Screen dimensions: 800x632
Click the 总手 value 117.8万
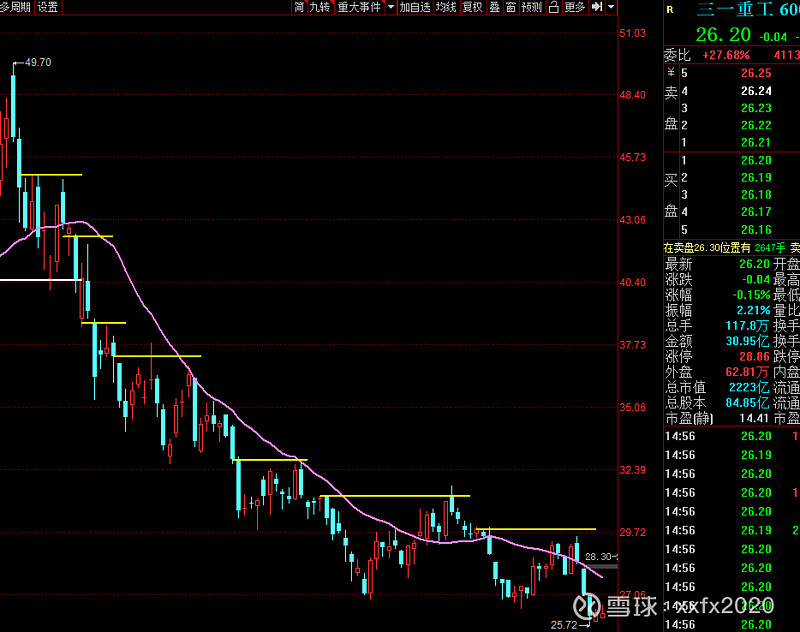point(747,325)
